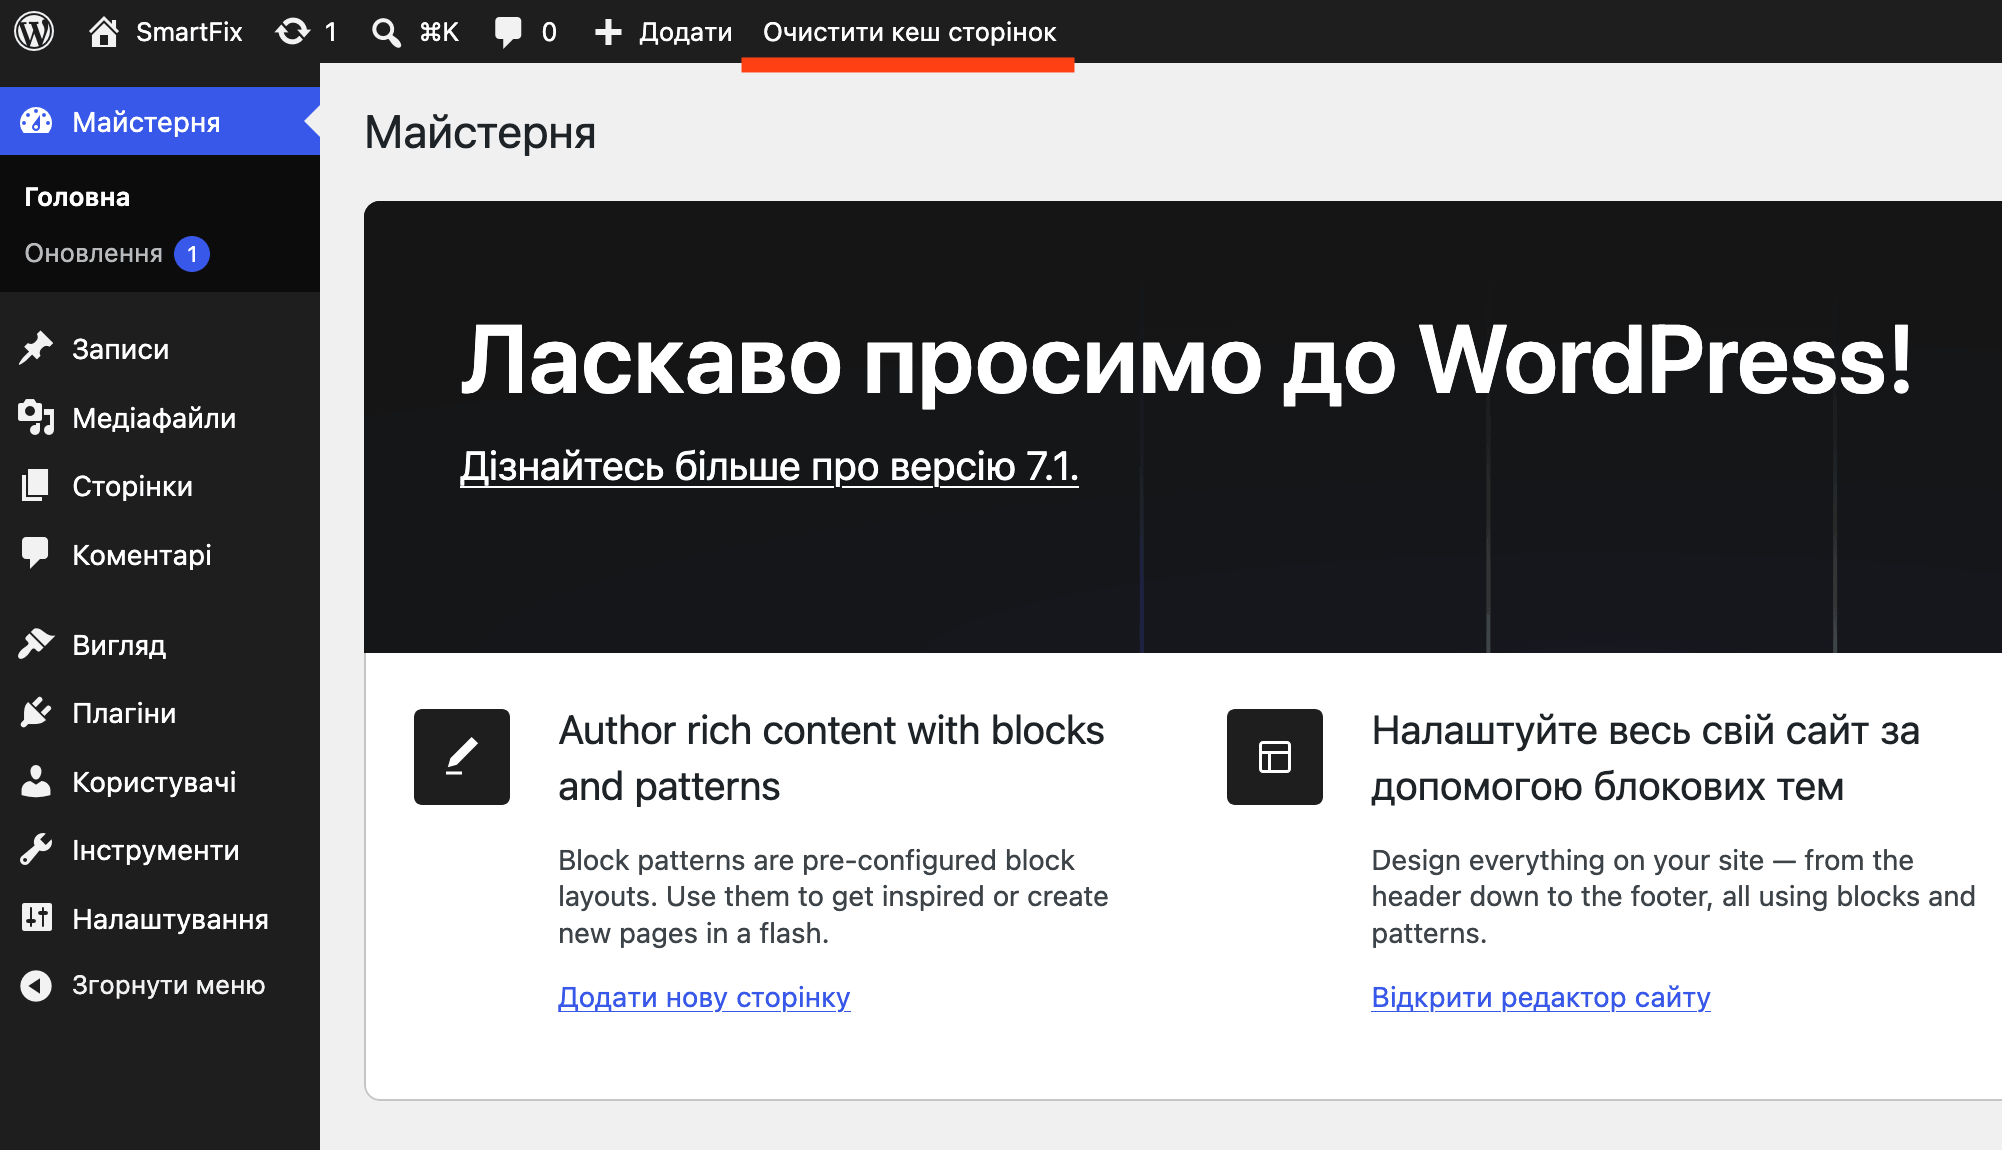
Task: Click the plug icon for Плагіни
Action: tap(36, 712)
